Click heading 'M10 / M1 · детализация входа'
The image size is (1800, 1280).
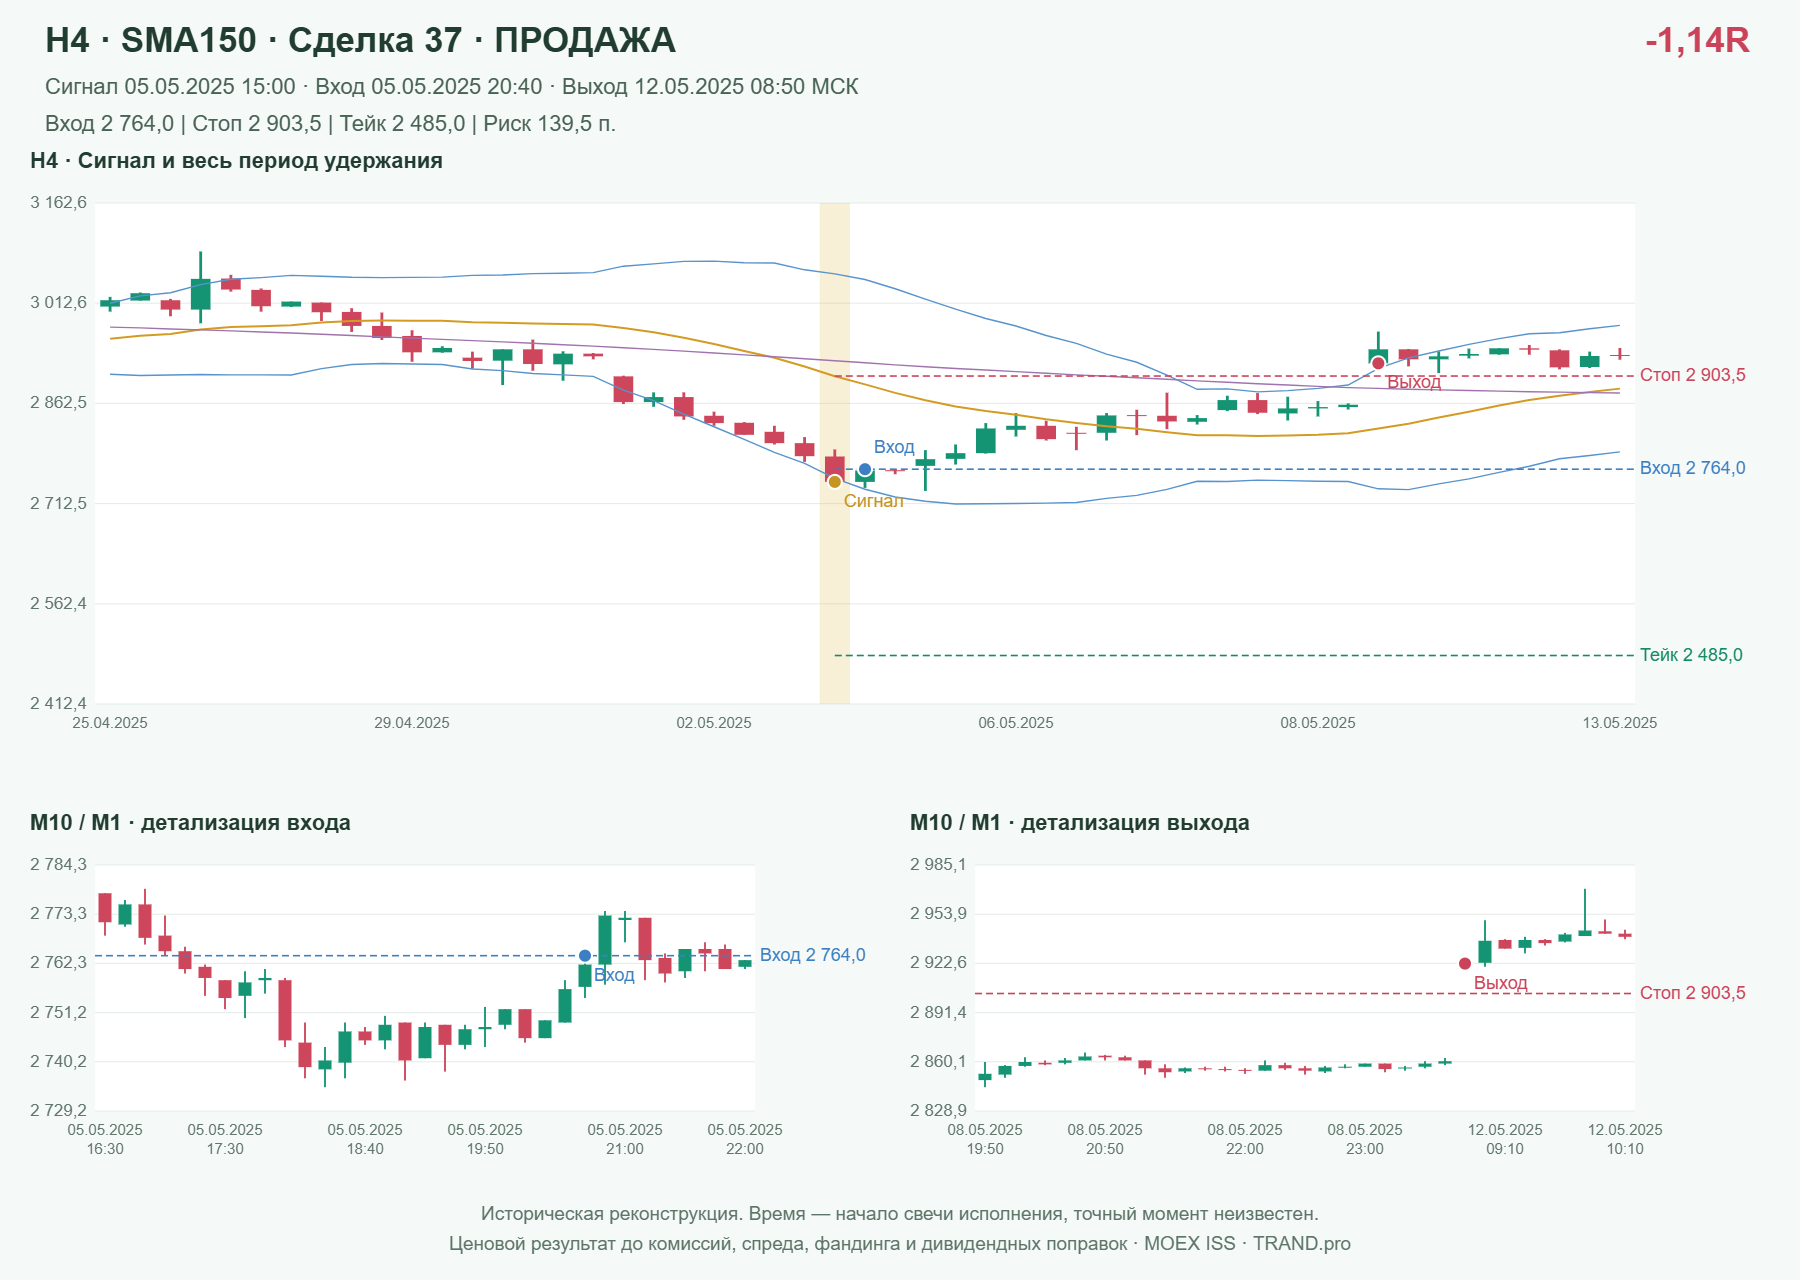pyautogui.click(x=190, y=823)
